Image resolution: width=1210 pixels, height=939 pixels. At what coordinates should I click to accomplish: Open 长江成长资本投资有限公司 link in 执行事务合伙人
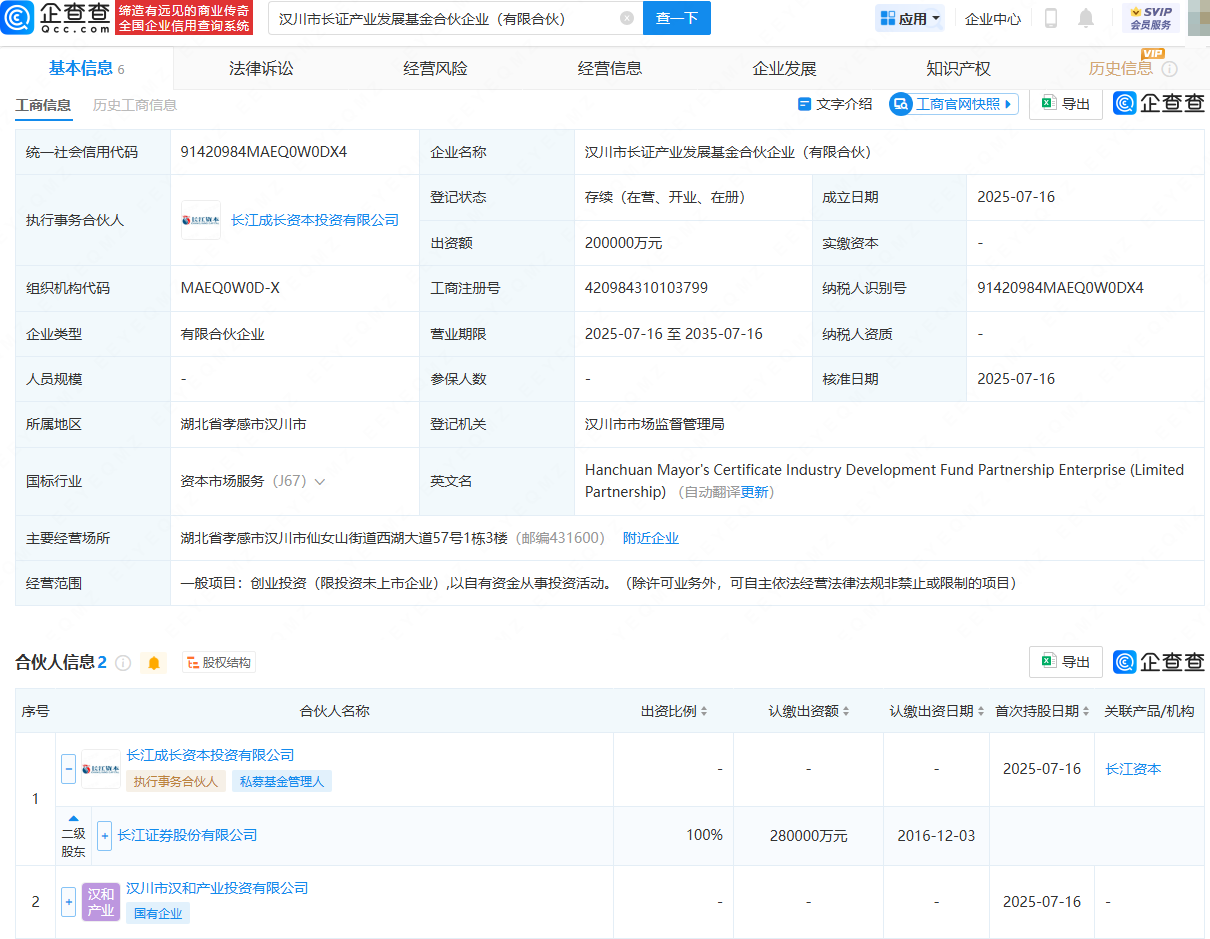coord(315,220)
